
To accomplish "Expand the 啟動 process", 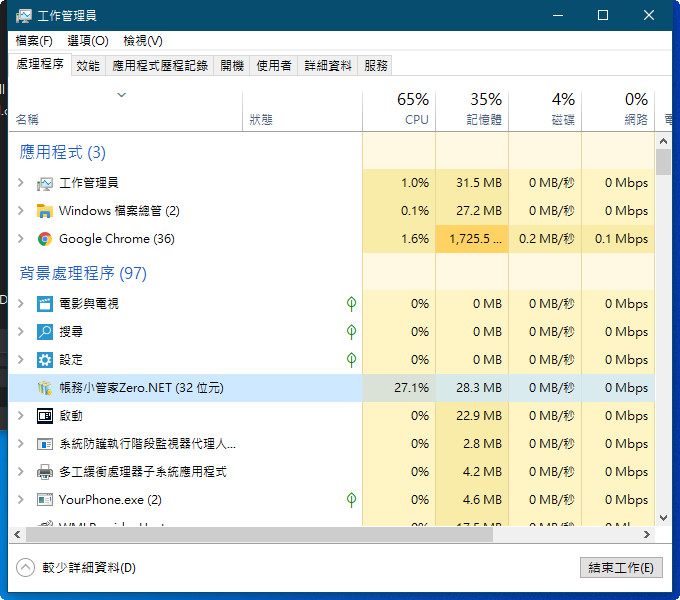I will coord(20,415).
